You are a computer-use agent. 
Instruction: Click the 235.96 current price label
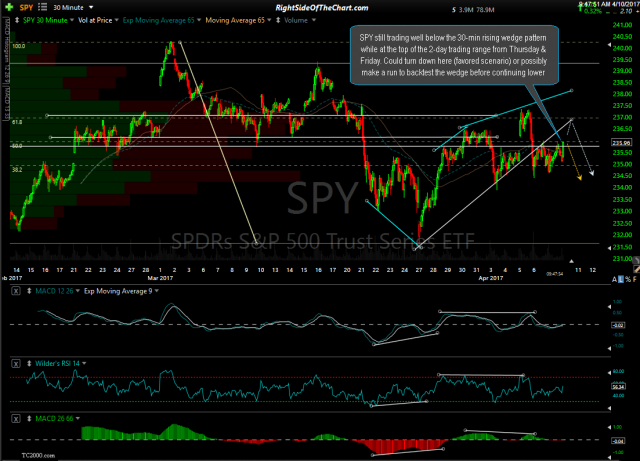pyautogui.click(x=621, y=143)
